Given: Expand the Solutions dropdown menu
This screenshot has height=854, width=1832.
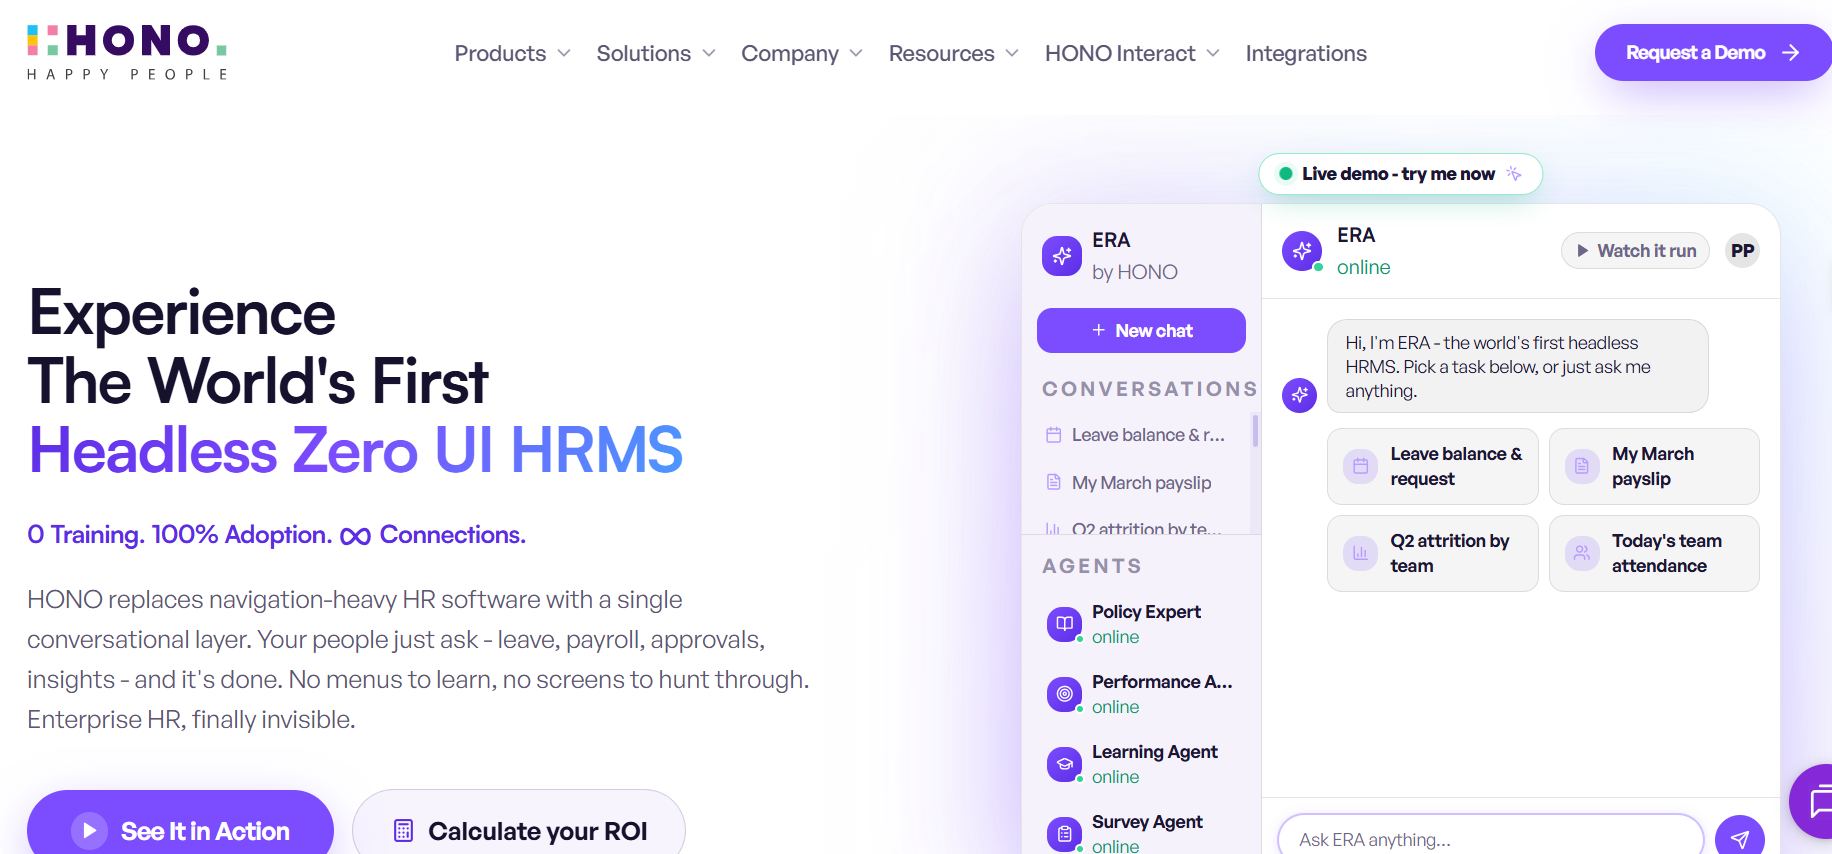Looking at the screenshot, I should tap(656, 53).
